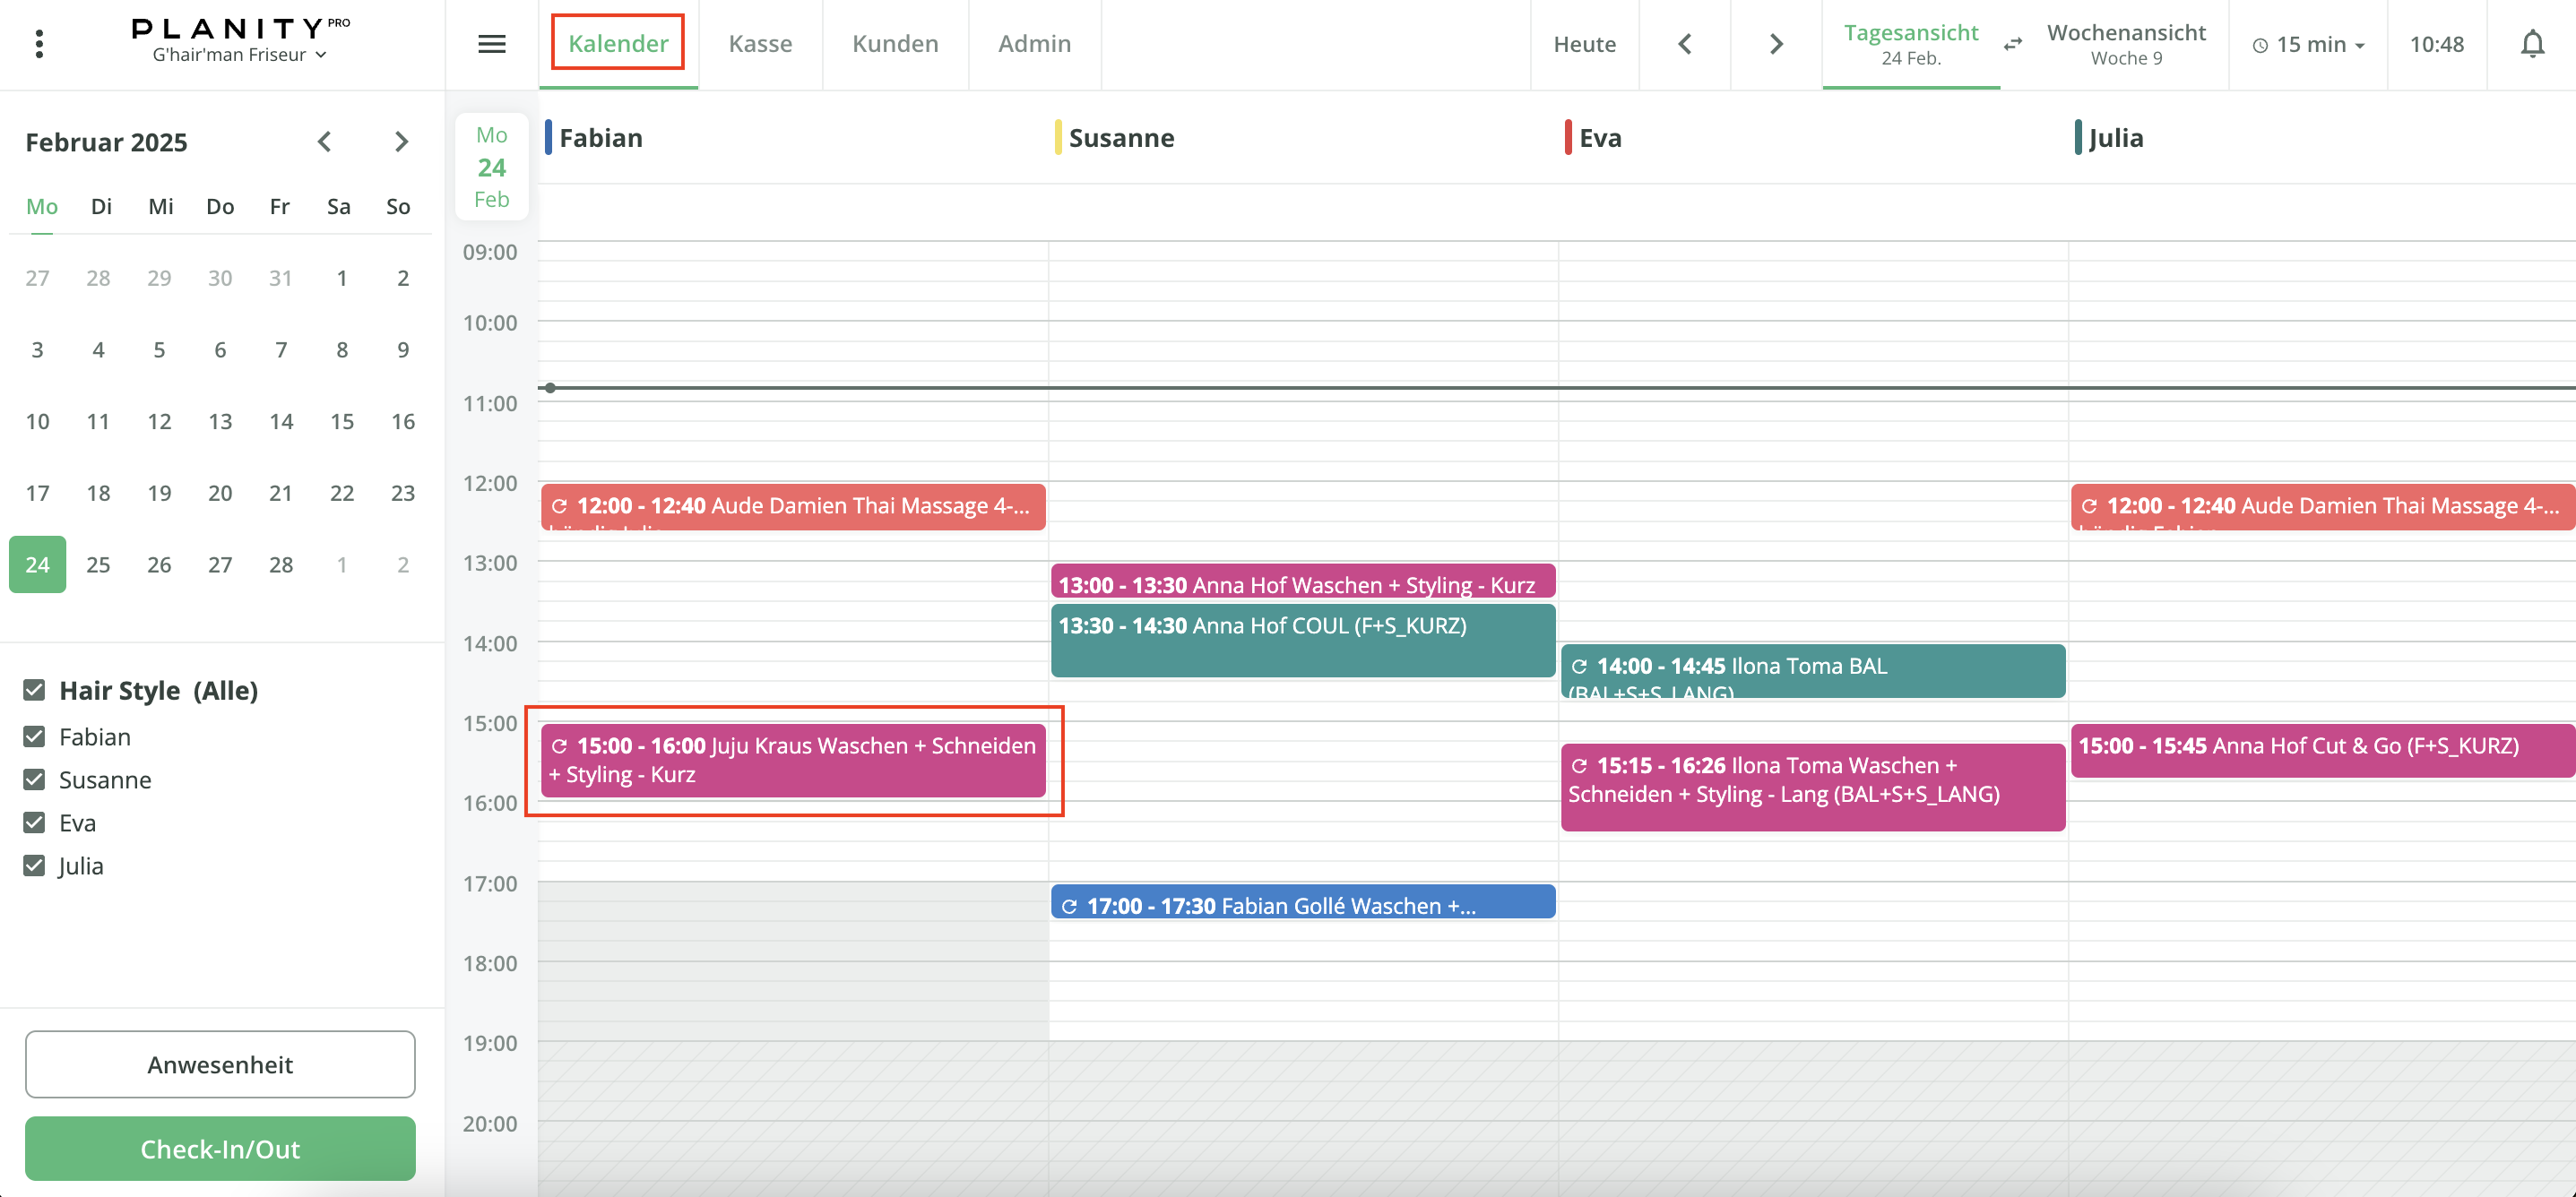Go to next day arrow in toolbar
This screenshot has width=2576, height=1197.
pyautogui.click(x=1776, y=44)
